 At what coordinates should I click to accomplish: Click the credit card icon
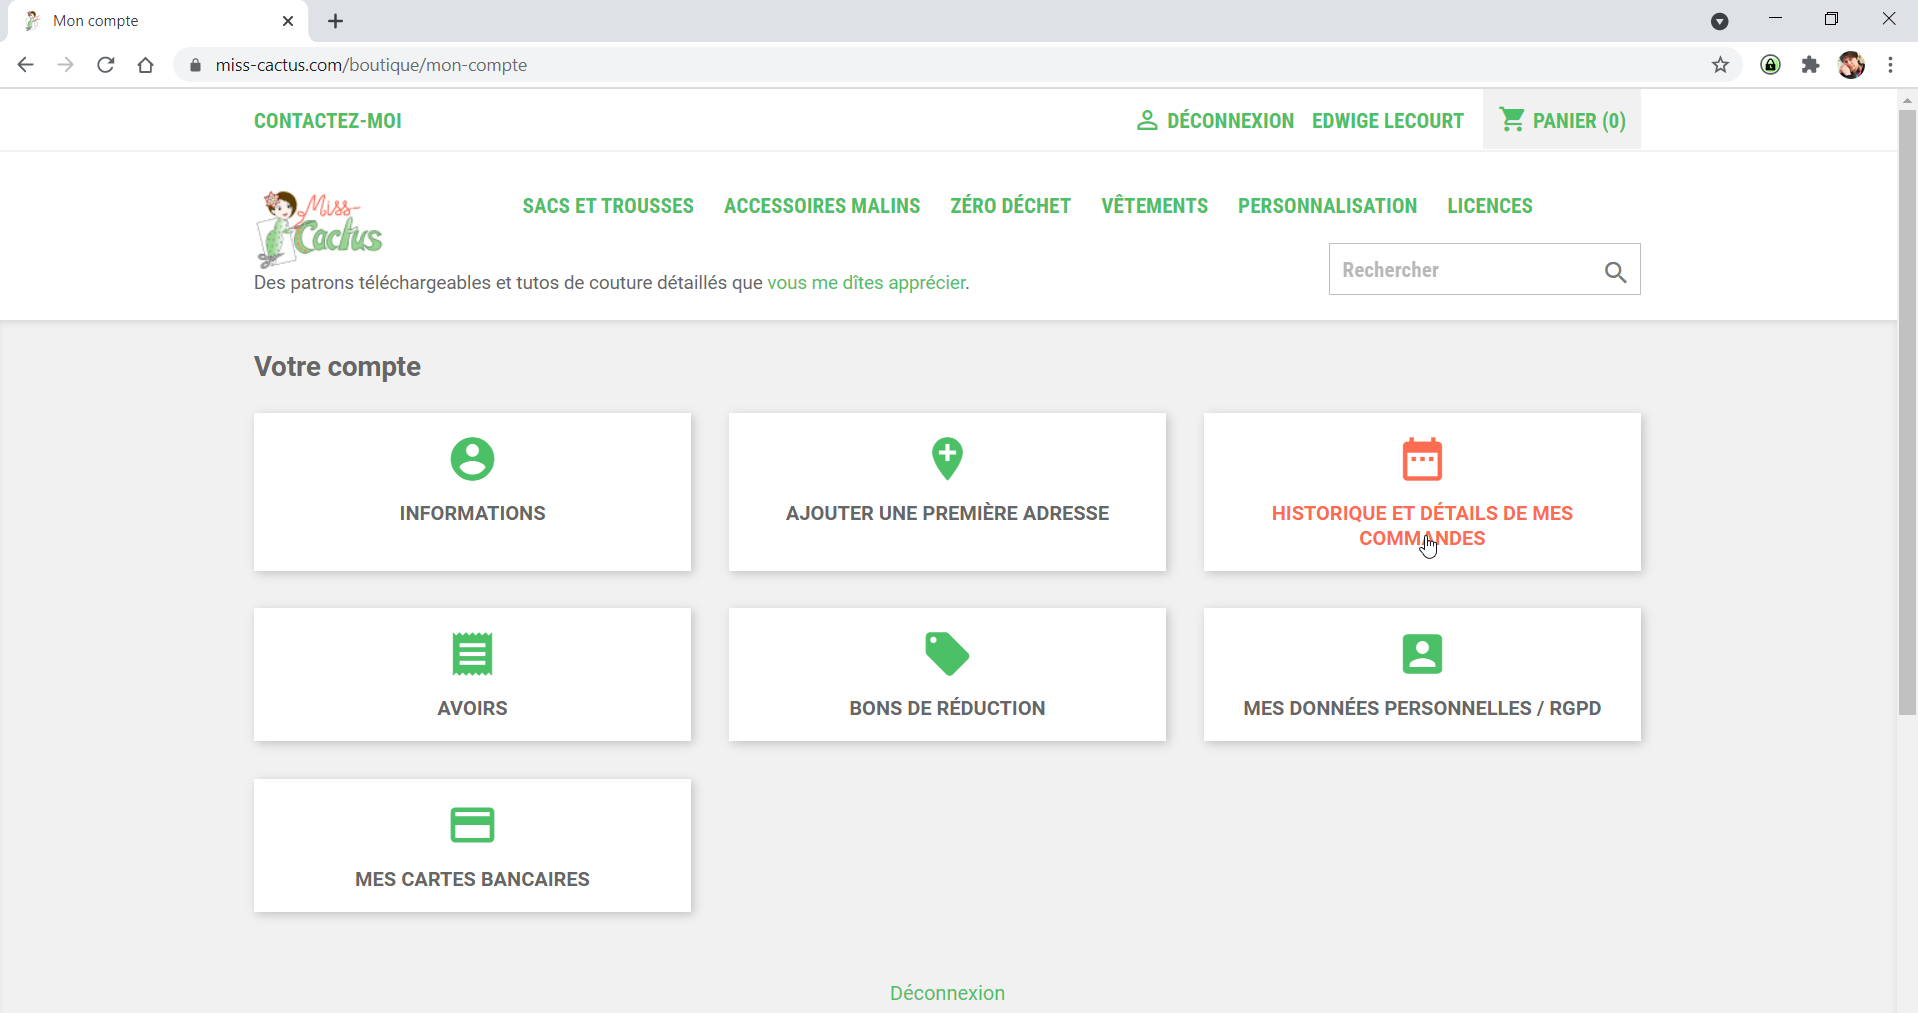tap(472, 825)
